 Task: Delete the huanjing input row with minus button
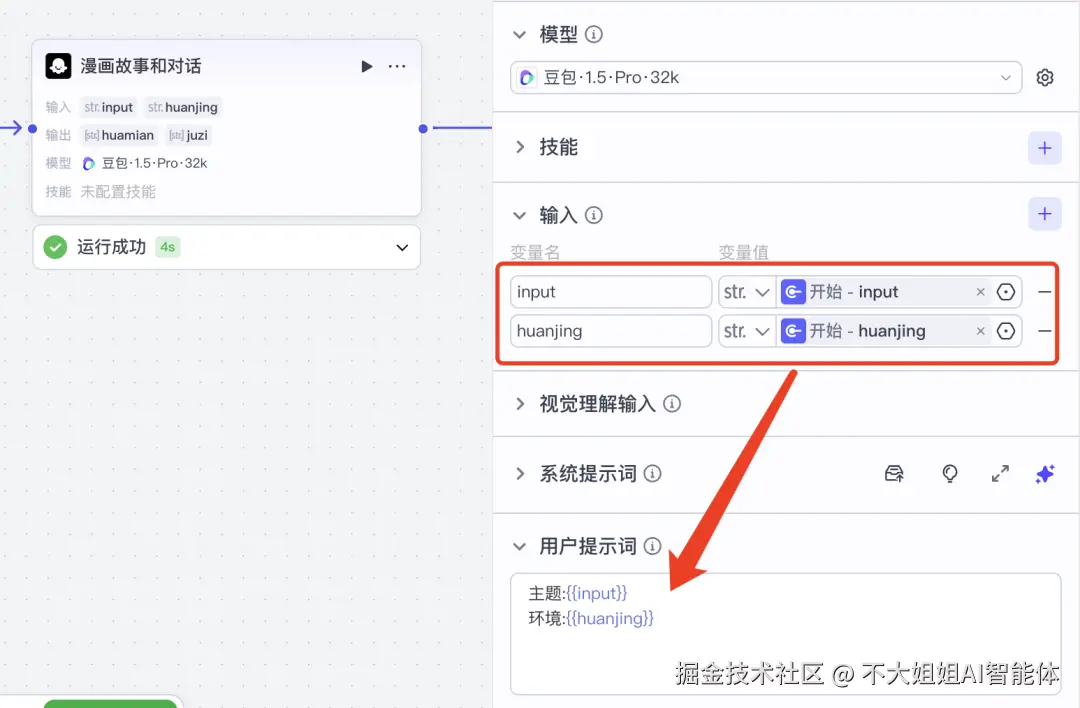pos(1046,331)
